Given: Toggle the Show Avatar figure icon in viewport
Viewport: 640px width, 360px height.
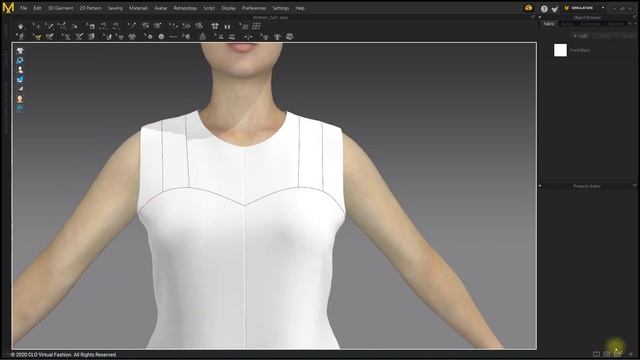Looking at the screenshot, I should (x=20, y=70).
